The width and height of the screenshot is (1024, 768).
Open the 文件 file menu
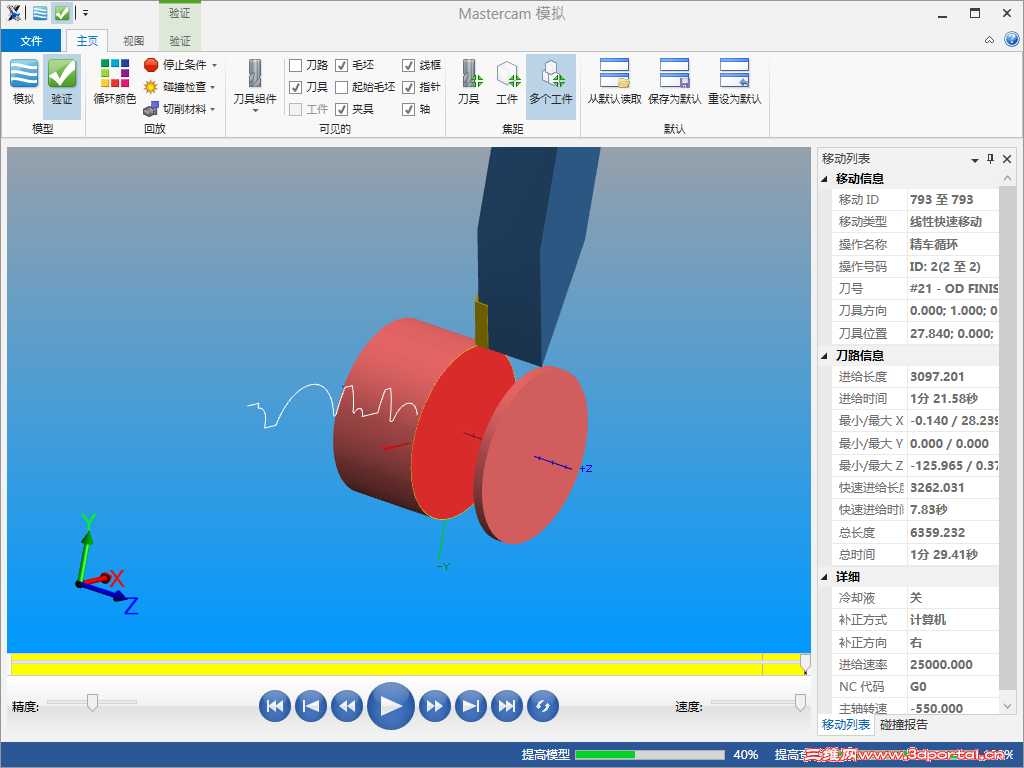pyautogui.click(x=31, y=40)
